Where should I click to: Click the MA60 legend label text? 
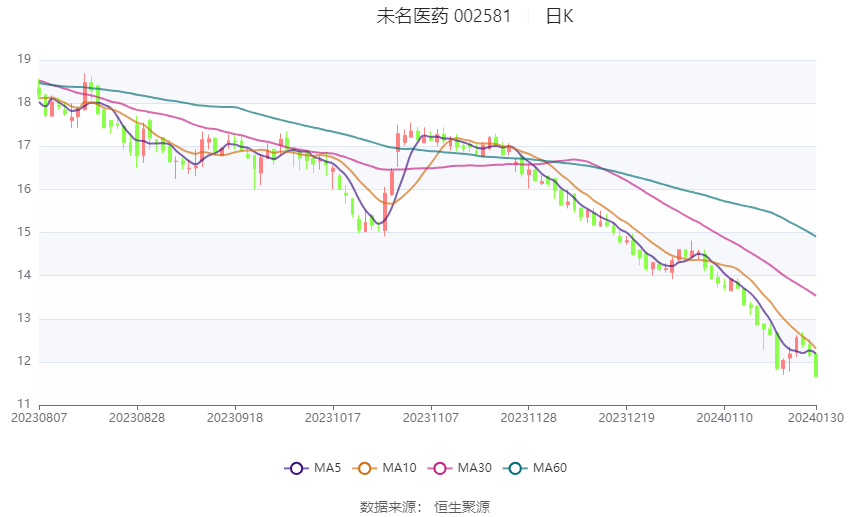click(550, 468)
